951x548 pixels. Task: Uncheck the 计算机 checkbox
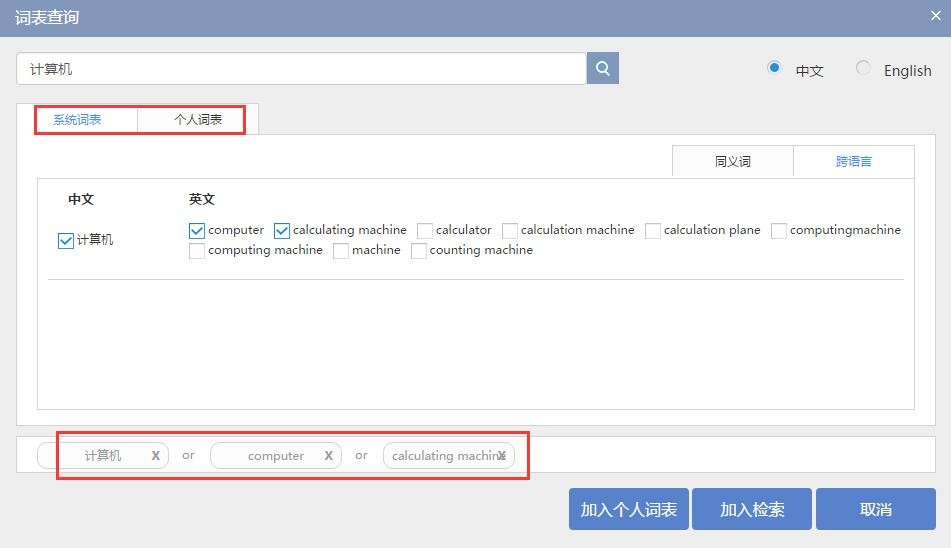pyautogui.click(x=66, y=241)
